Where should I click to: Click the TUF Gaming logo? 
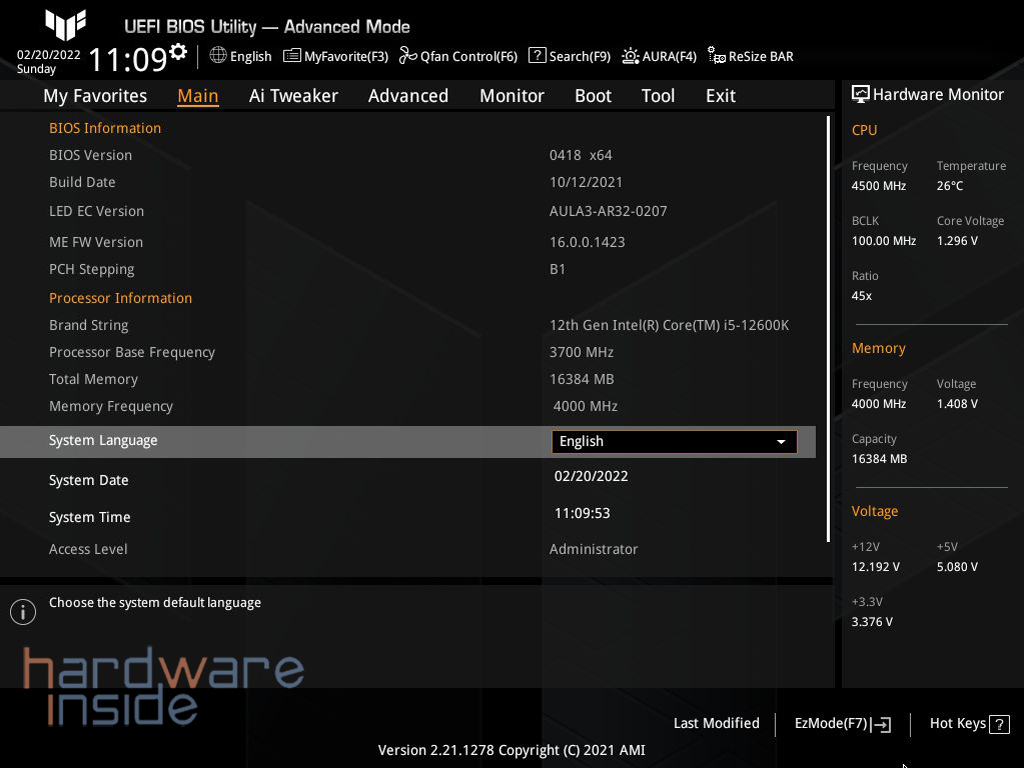pyautogui.click(x=65, y=24)
